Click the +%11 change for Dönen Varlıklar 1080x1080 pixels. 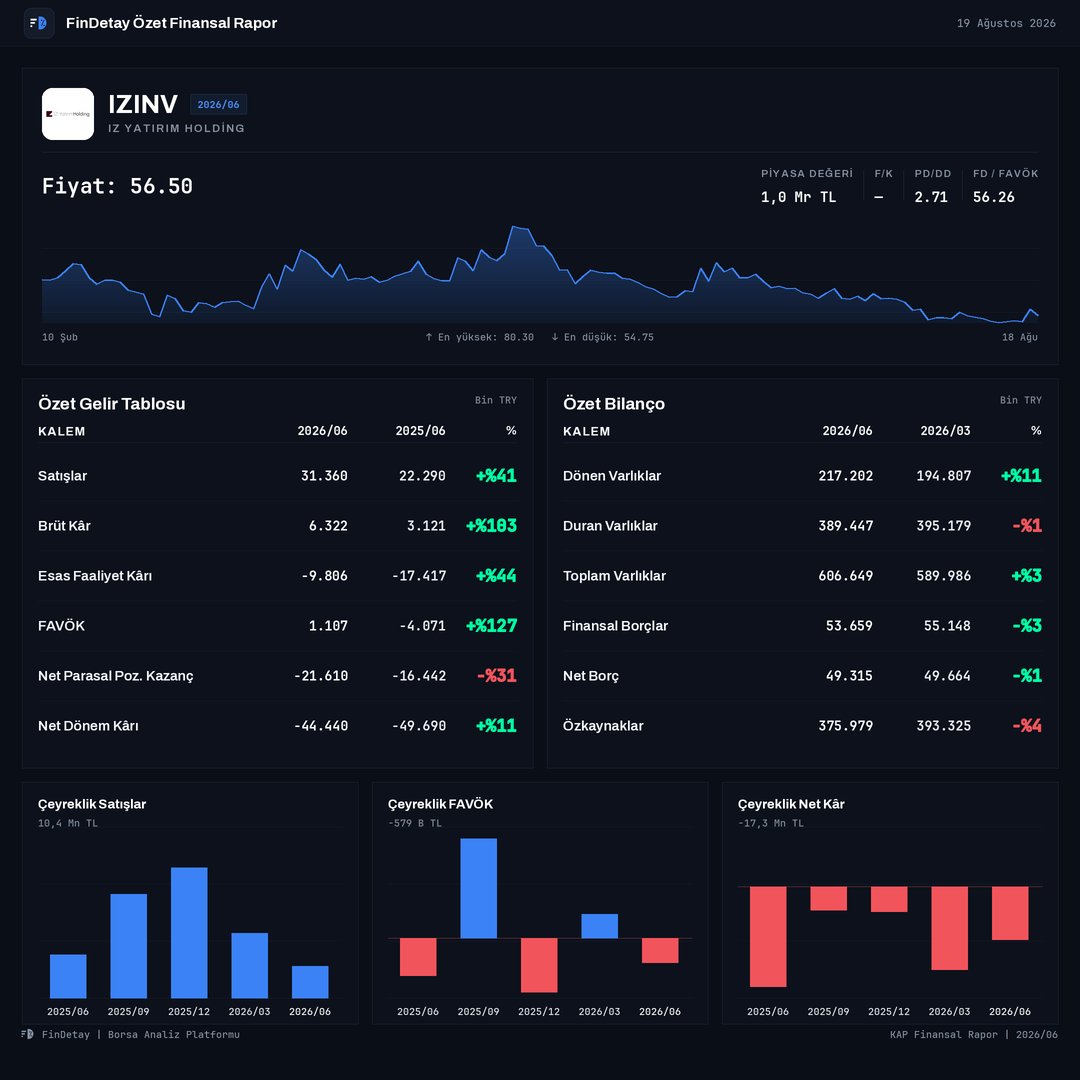point(1021,476)
